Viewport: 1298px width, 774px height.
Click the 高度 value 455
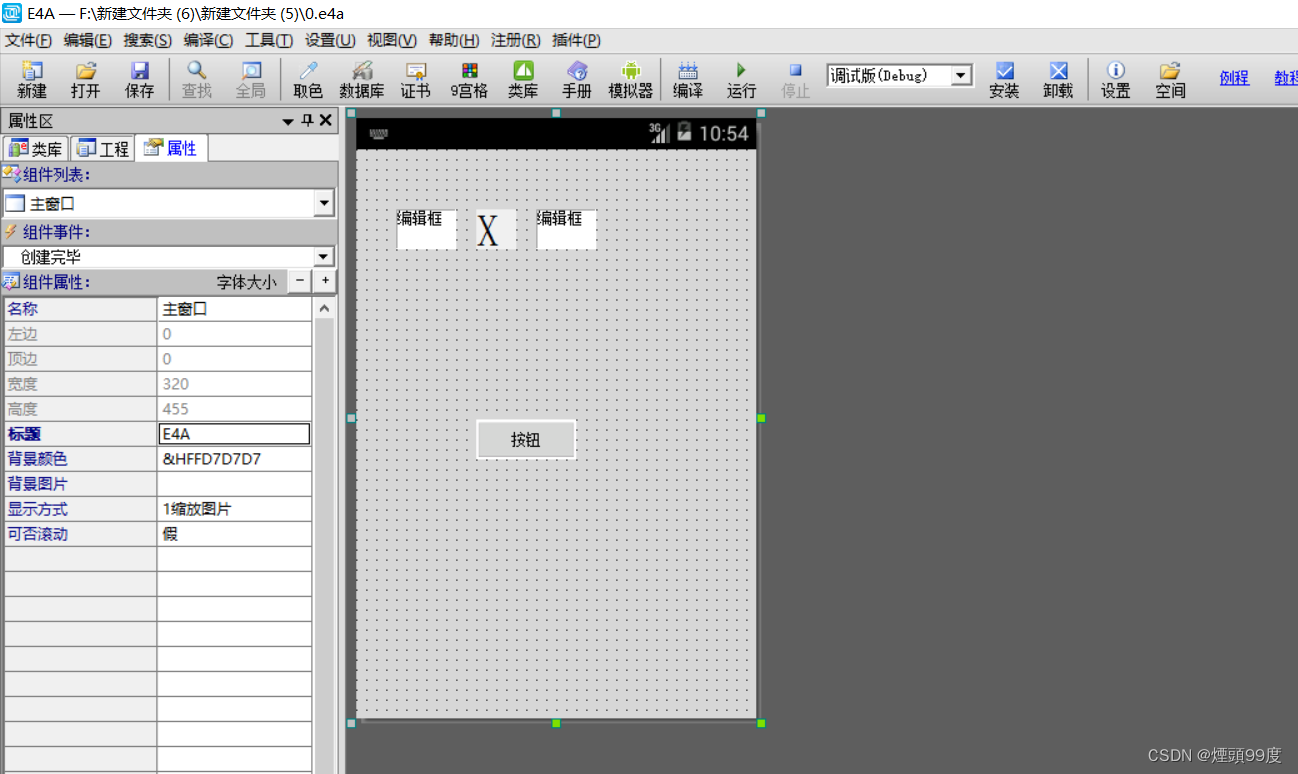coord(234,409)
